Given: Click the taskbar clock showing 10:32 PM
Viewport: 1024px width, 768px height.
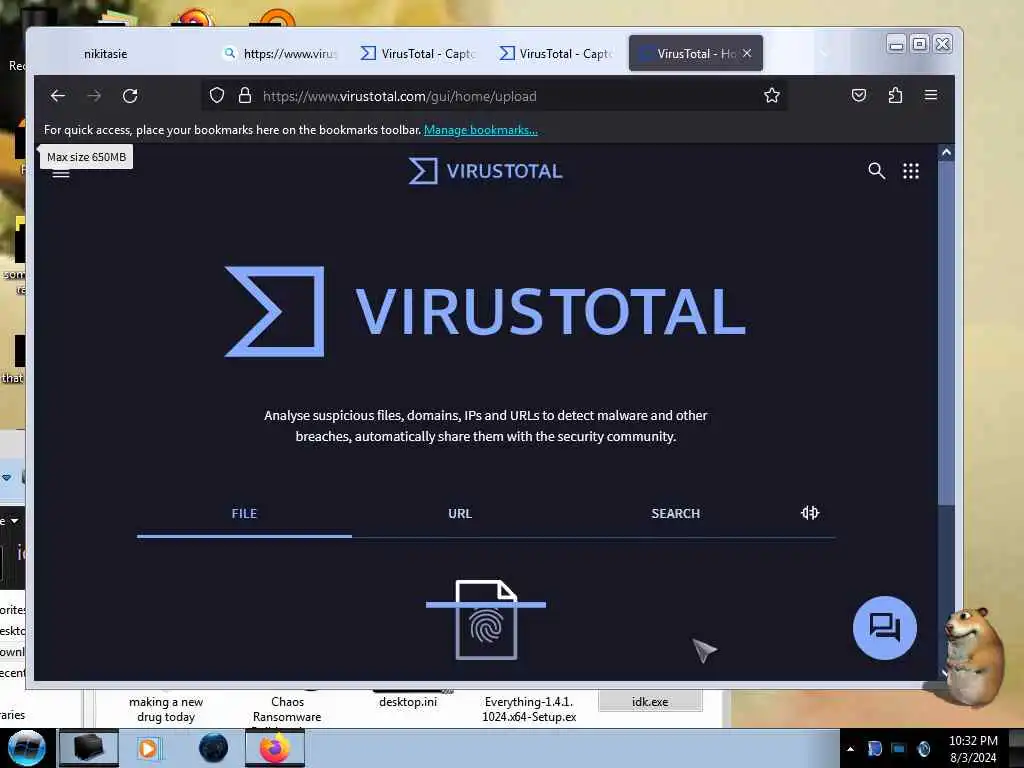Looking at the screenshot, I should (973, 749).
